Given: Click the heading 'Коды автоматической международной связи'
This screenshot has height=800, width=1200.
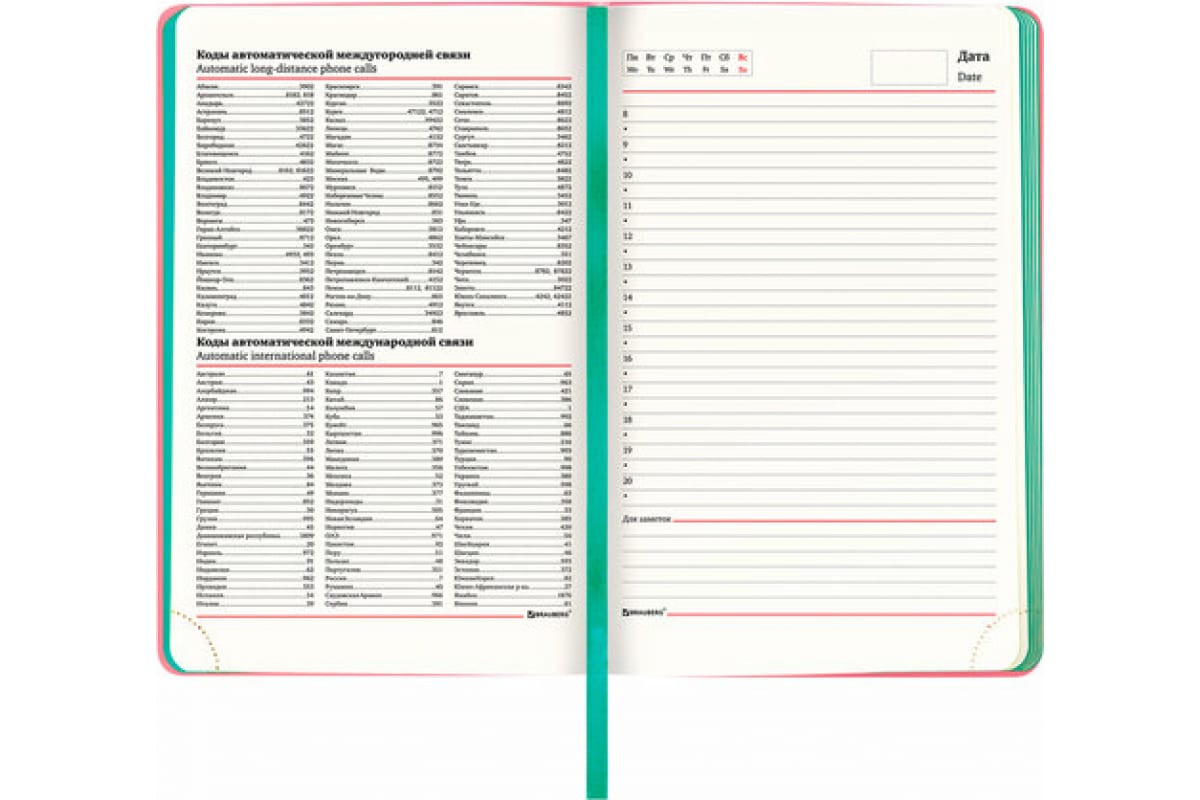Looking at the screenshot, I should tap(333, 341).
